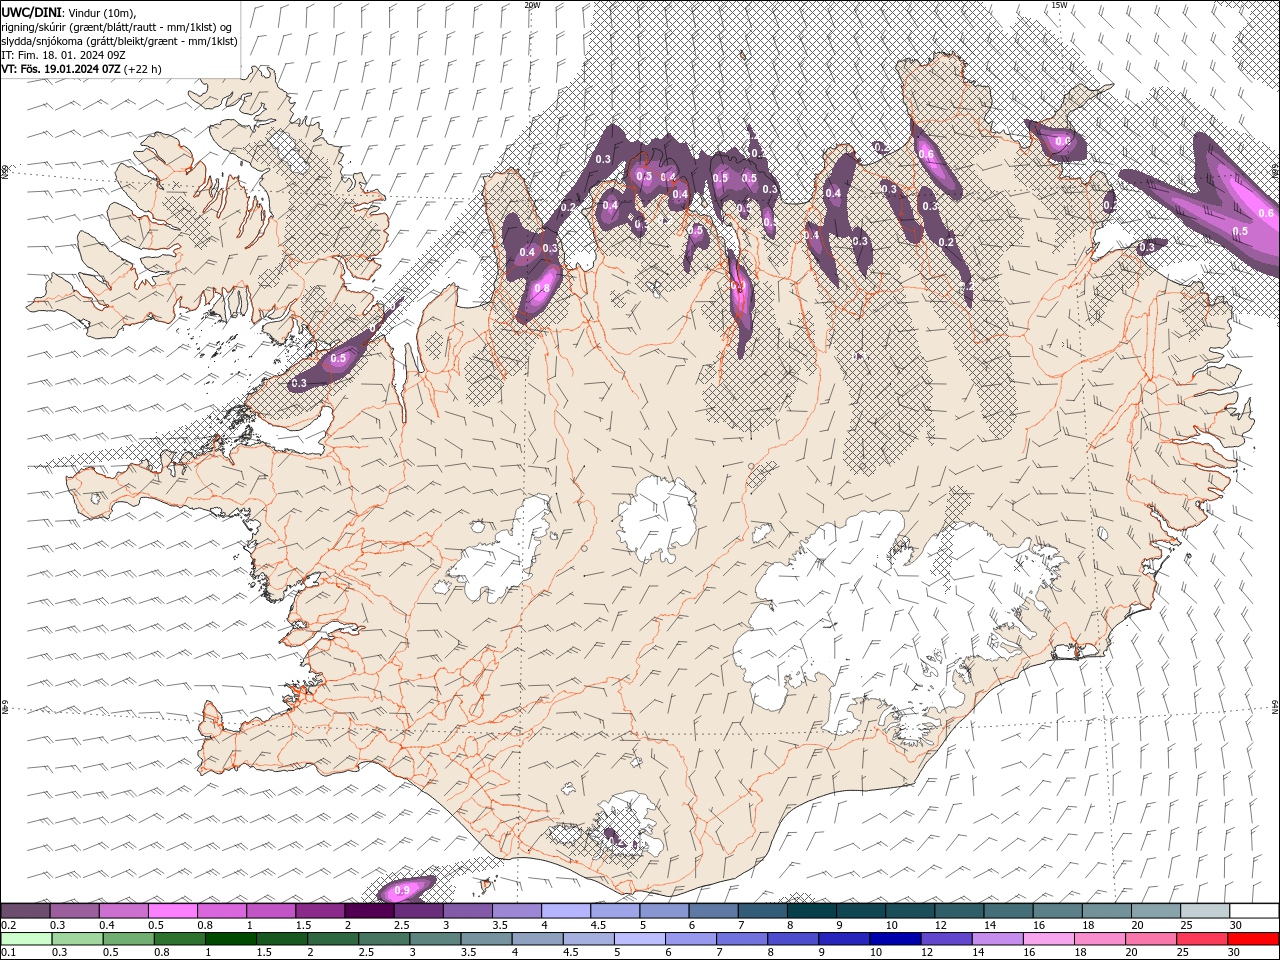Click the red rain scale swatch above 30
The height and width of the screenshot is (960, 1280).
(x=1255, y=939)
